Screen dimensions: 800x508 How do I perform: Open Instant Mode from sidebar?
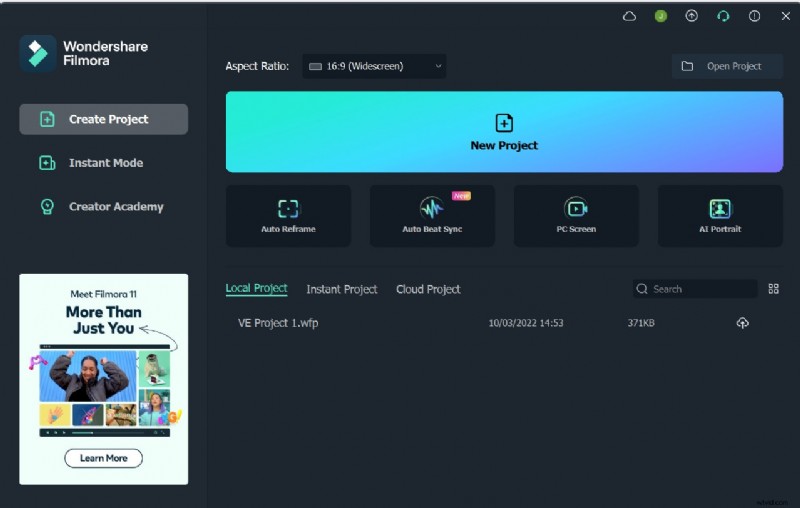[x=104, y=163]
